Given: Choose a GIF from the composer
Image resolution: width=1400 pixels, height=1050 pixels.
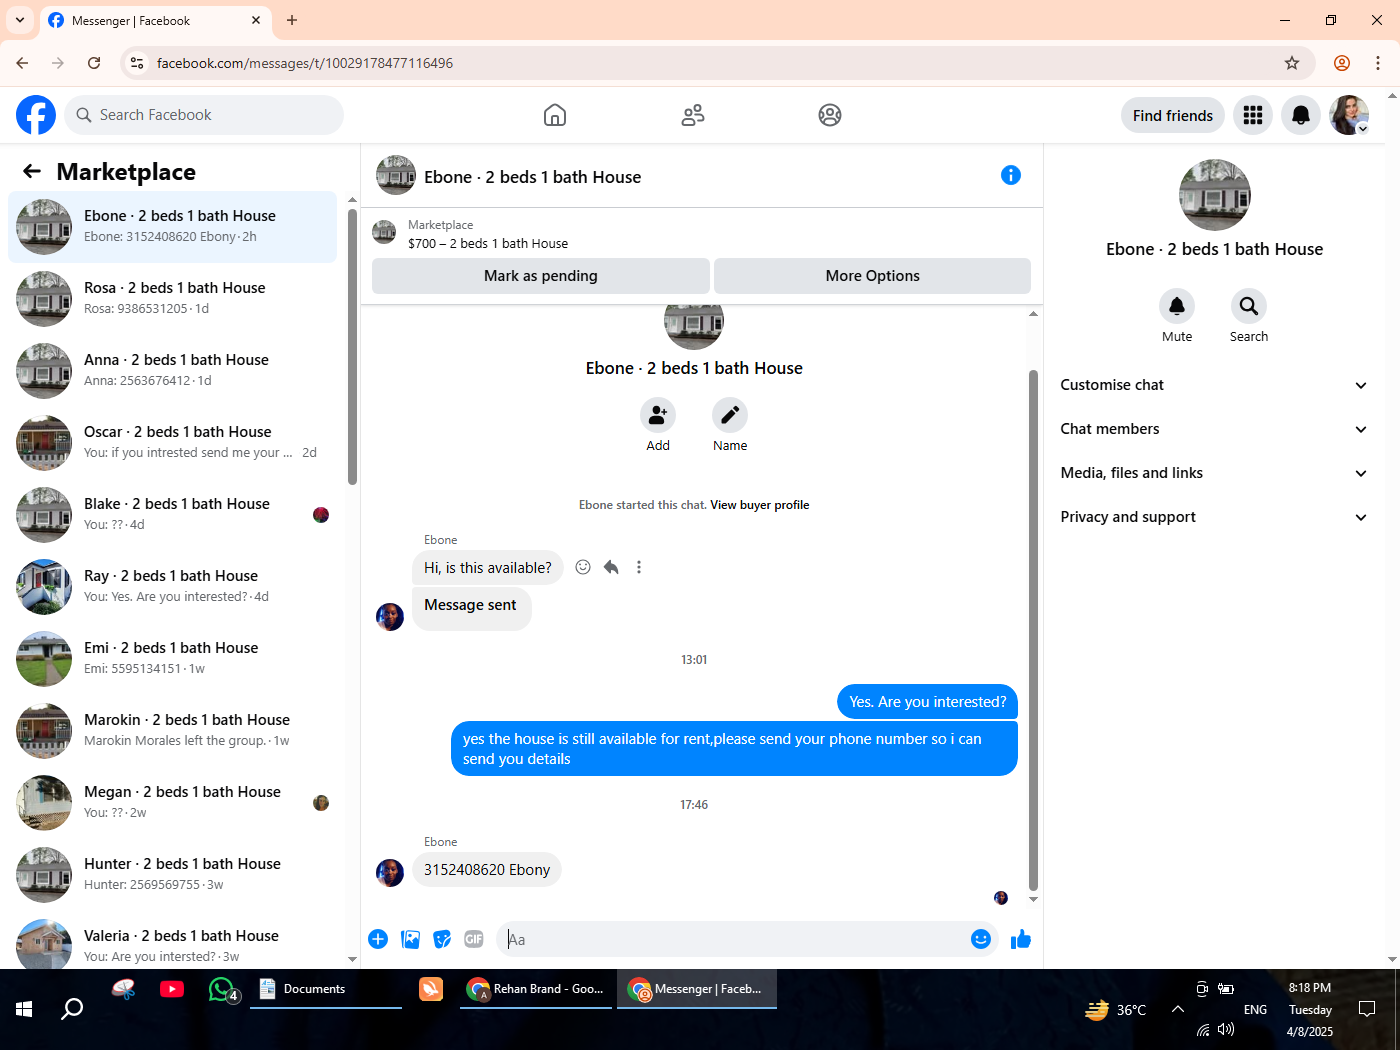Looking at the screenshot, I should [474, 939].
